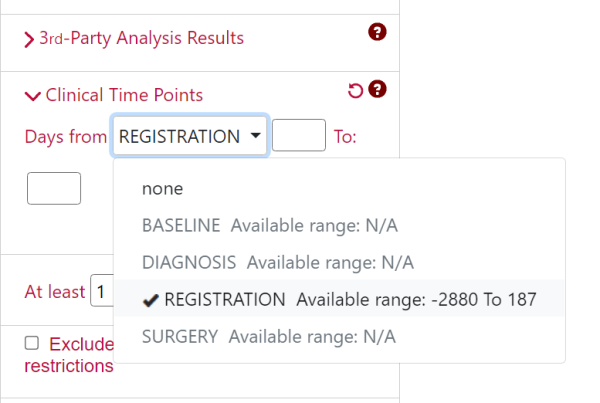Click the Clinical Time Points heading
600x403 pixels.
tap(124, 95)
